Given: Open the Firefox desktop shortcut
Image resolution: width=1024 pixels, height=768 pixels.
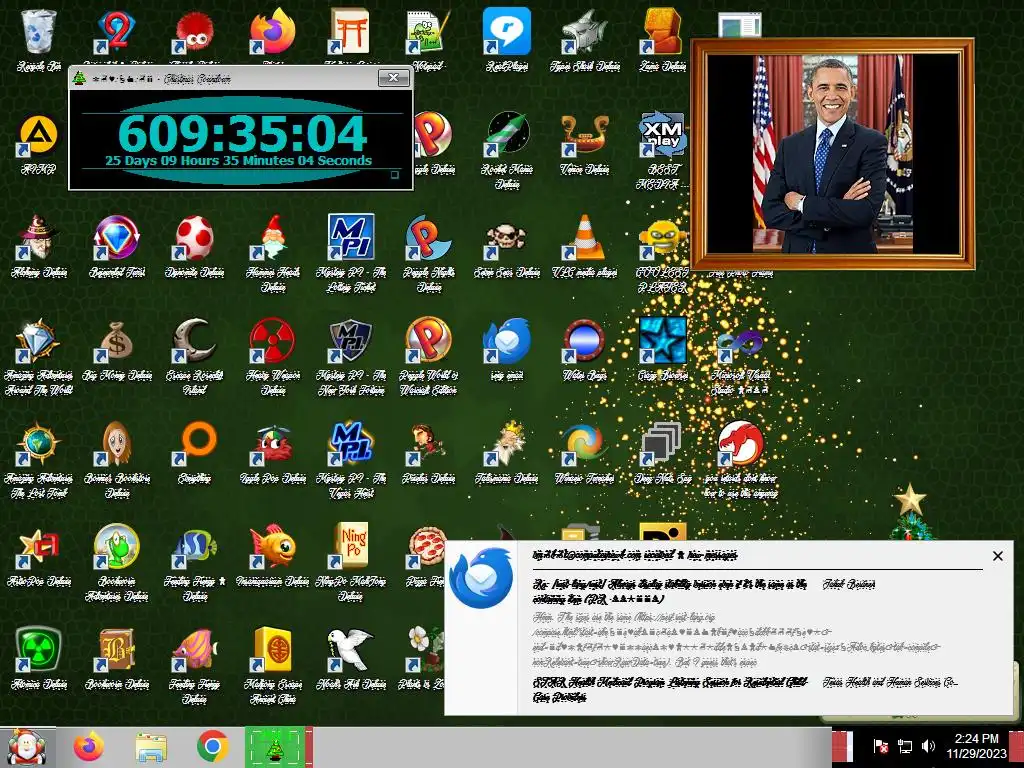Looking at the screenshot, I should (272, 31).
